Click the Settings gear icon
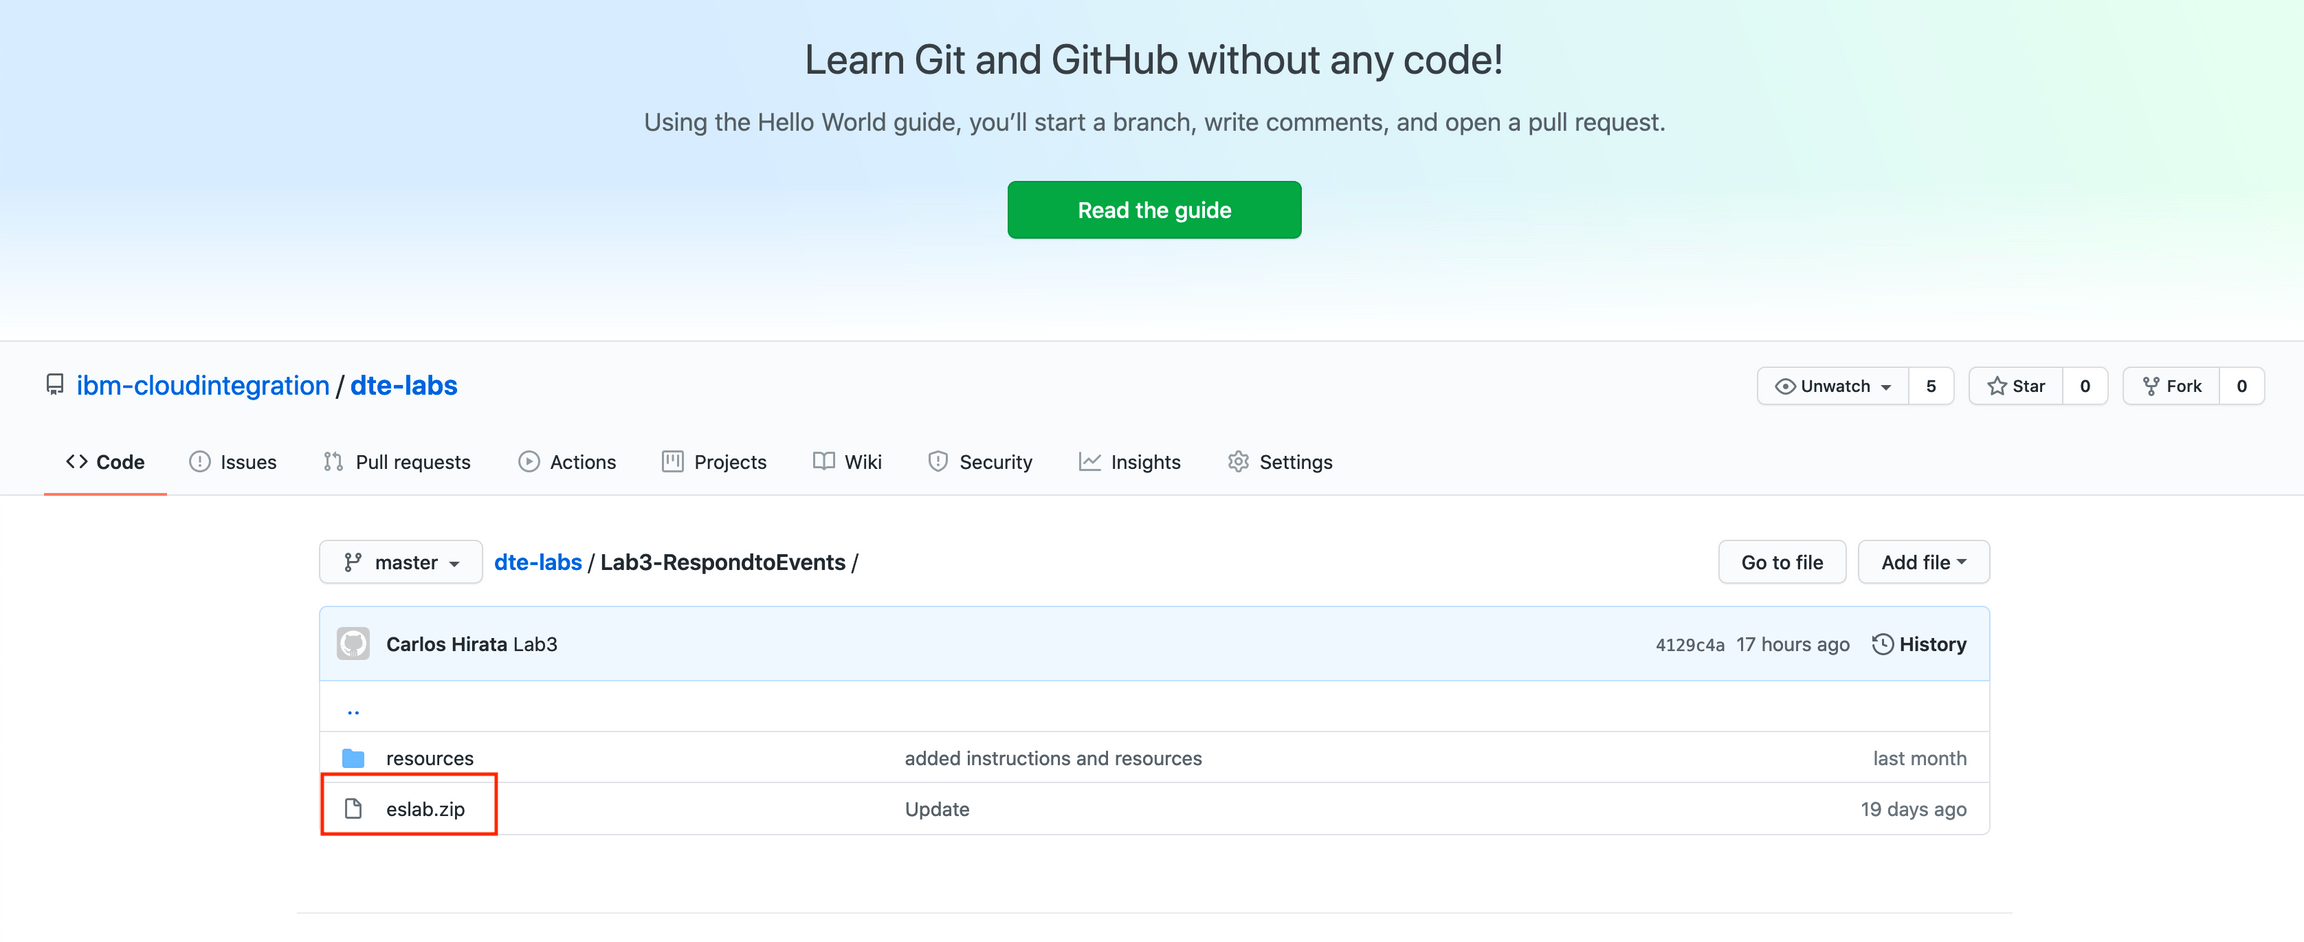This screenshot has height=942, width=2304. pos(1238,461)
